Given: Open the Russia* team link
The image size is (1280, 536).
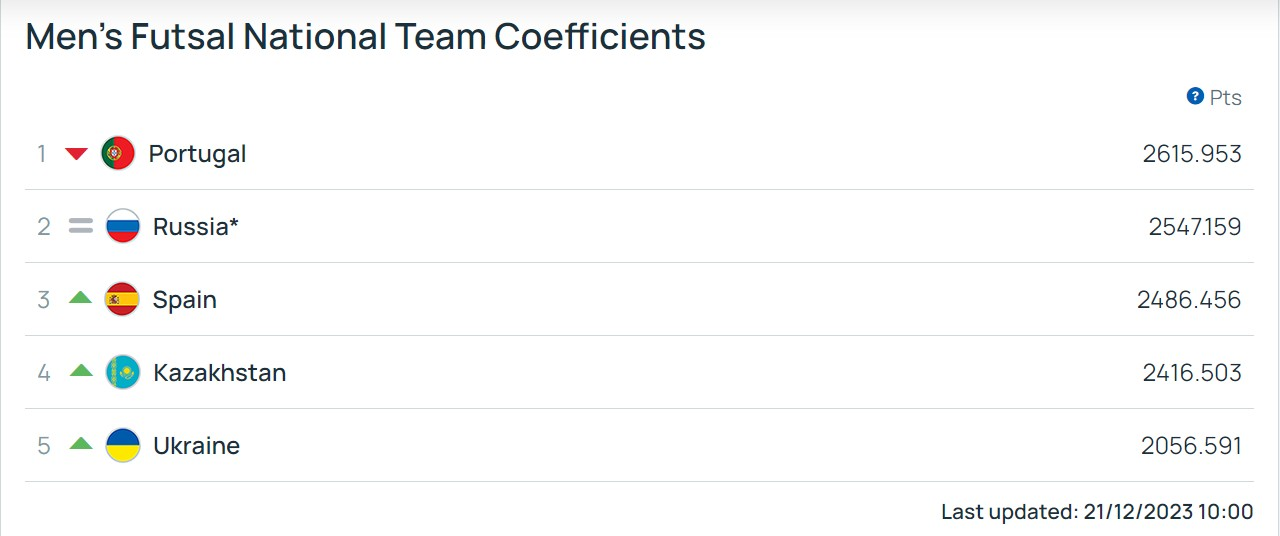Looking at the screenshot, I should coord(196,227).
